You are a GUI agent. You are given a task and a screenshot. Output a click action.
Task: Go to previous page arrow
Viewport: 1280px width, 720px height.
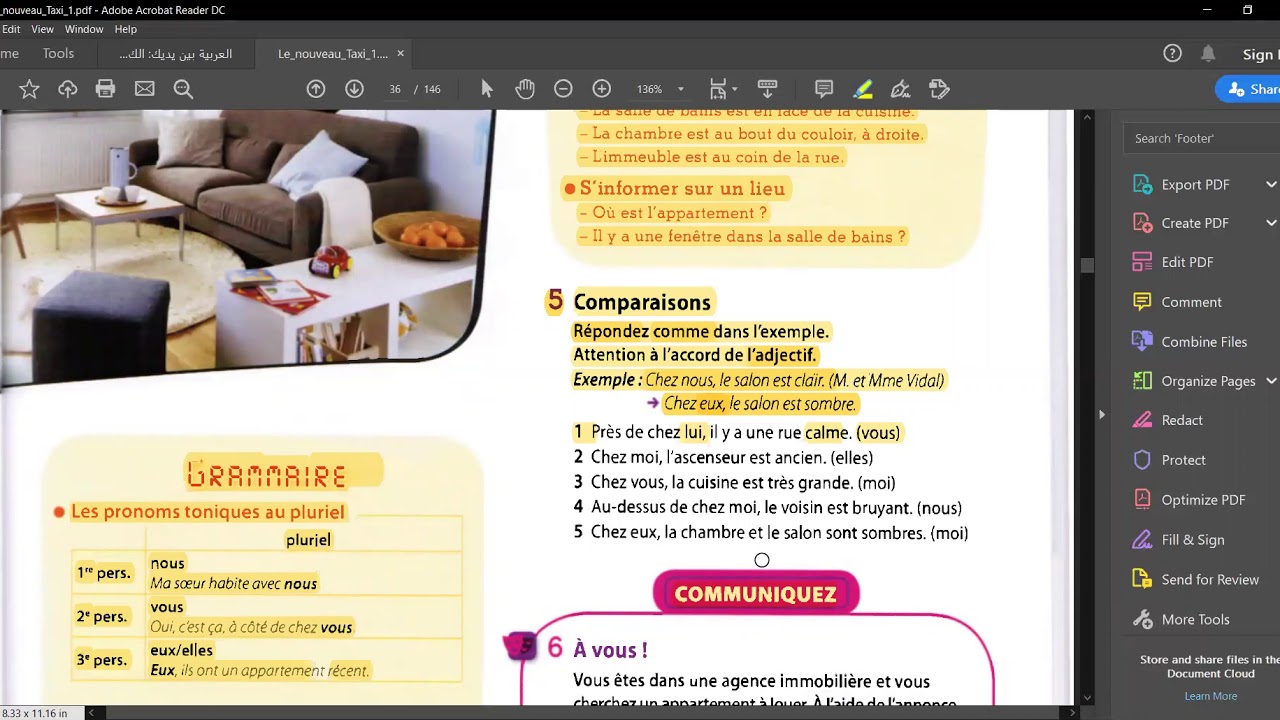(316, 89)
